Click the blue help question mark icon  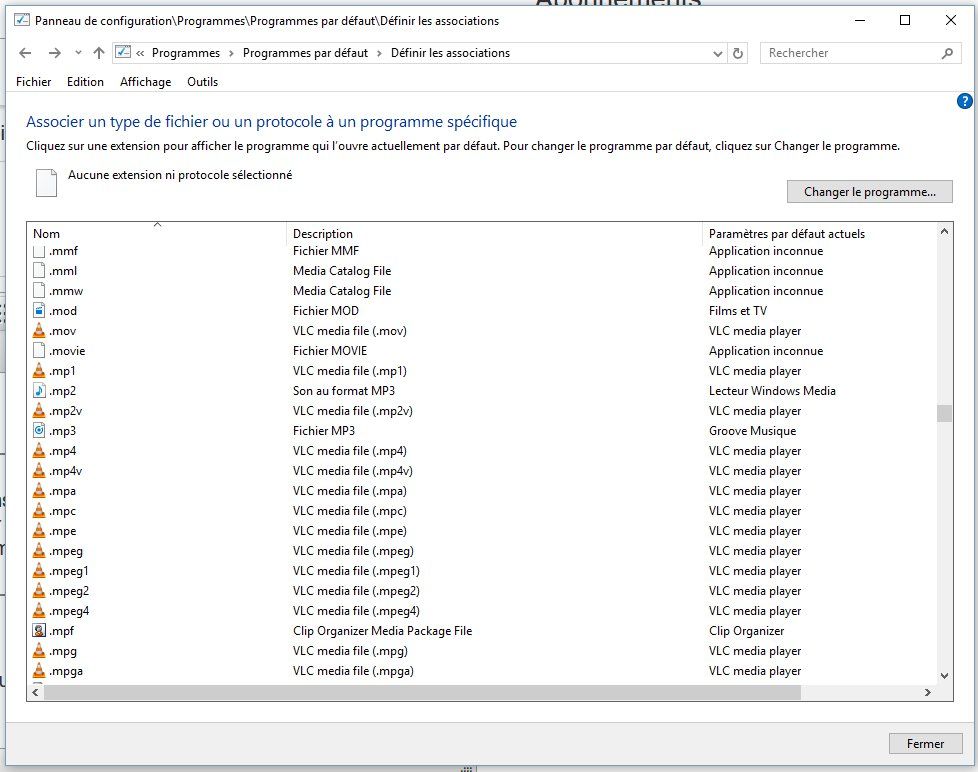[x=965, y=101]
